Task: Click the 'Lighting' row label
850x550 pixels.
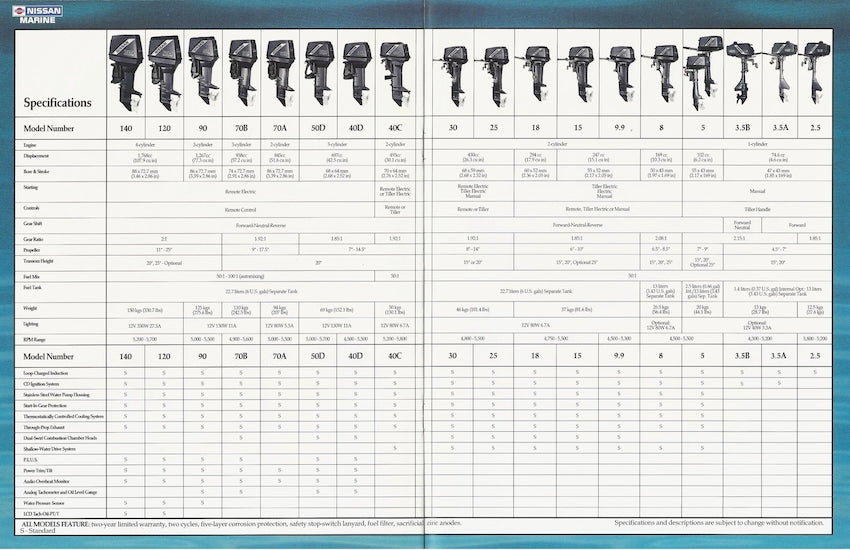Action: tap(31, 324)
